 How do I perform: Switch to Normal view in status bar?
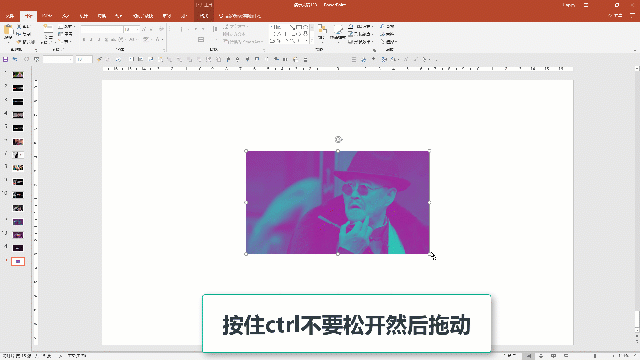(x=529, y=356)
